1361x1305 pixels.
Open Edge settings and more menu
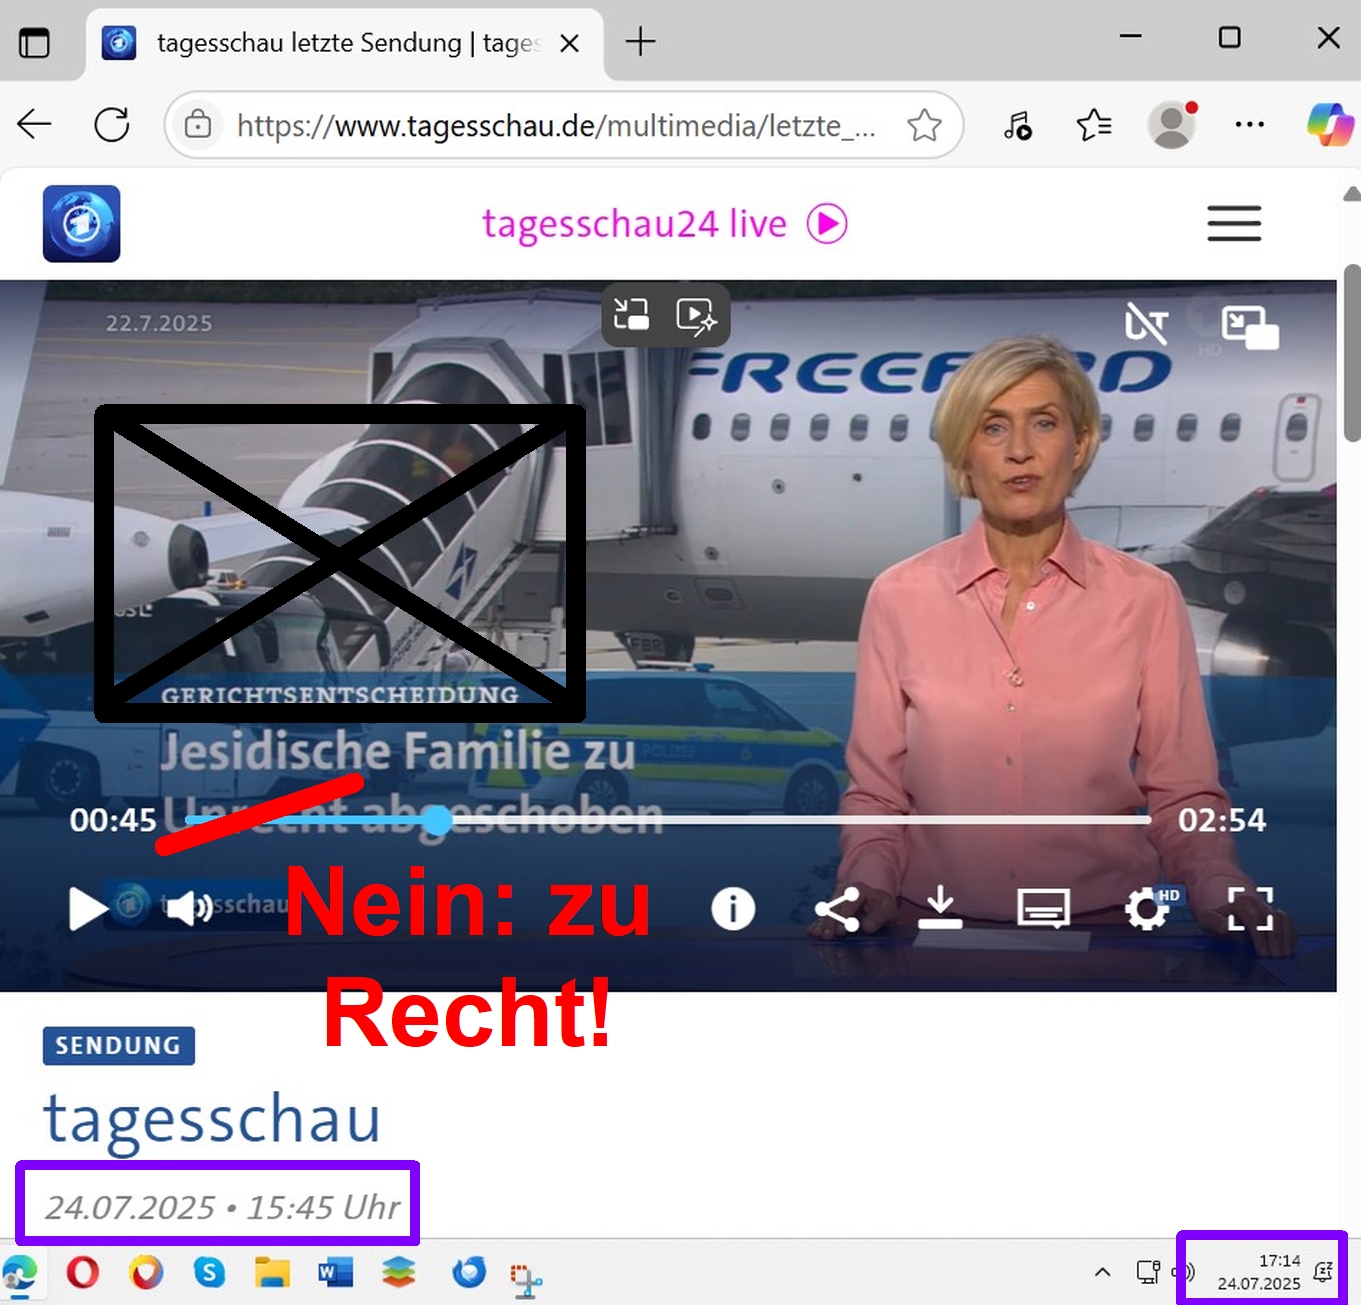click(x=1249, y=125)
